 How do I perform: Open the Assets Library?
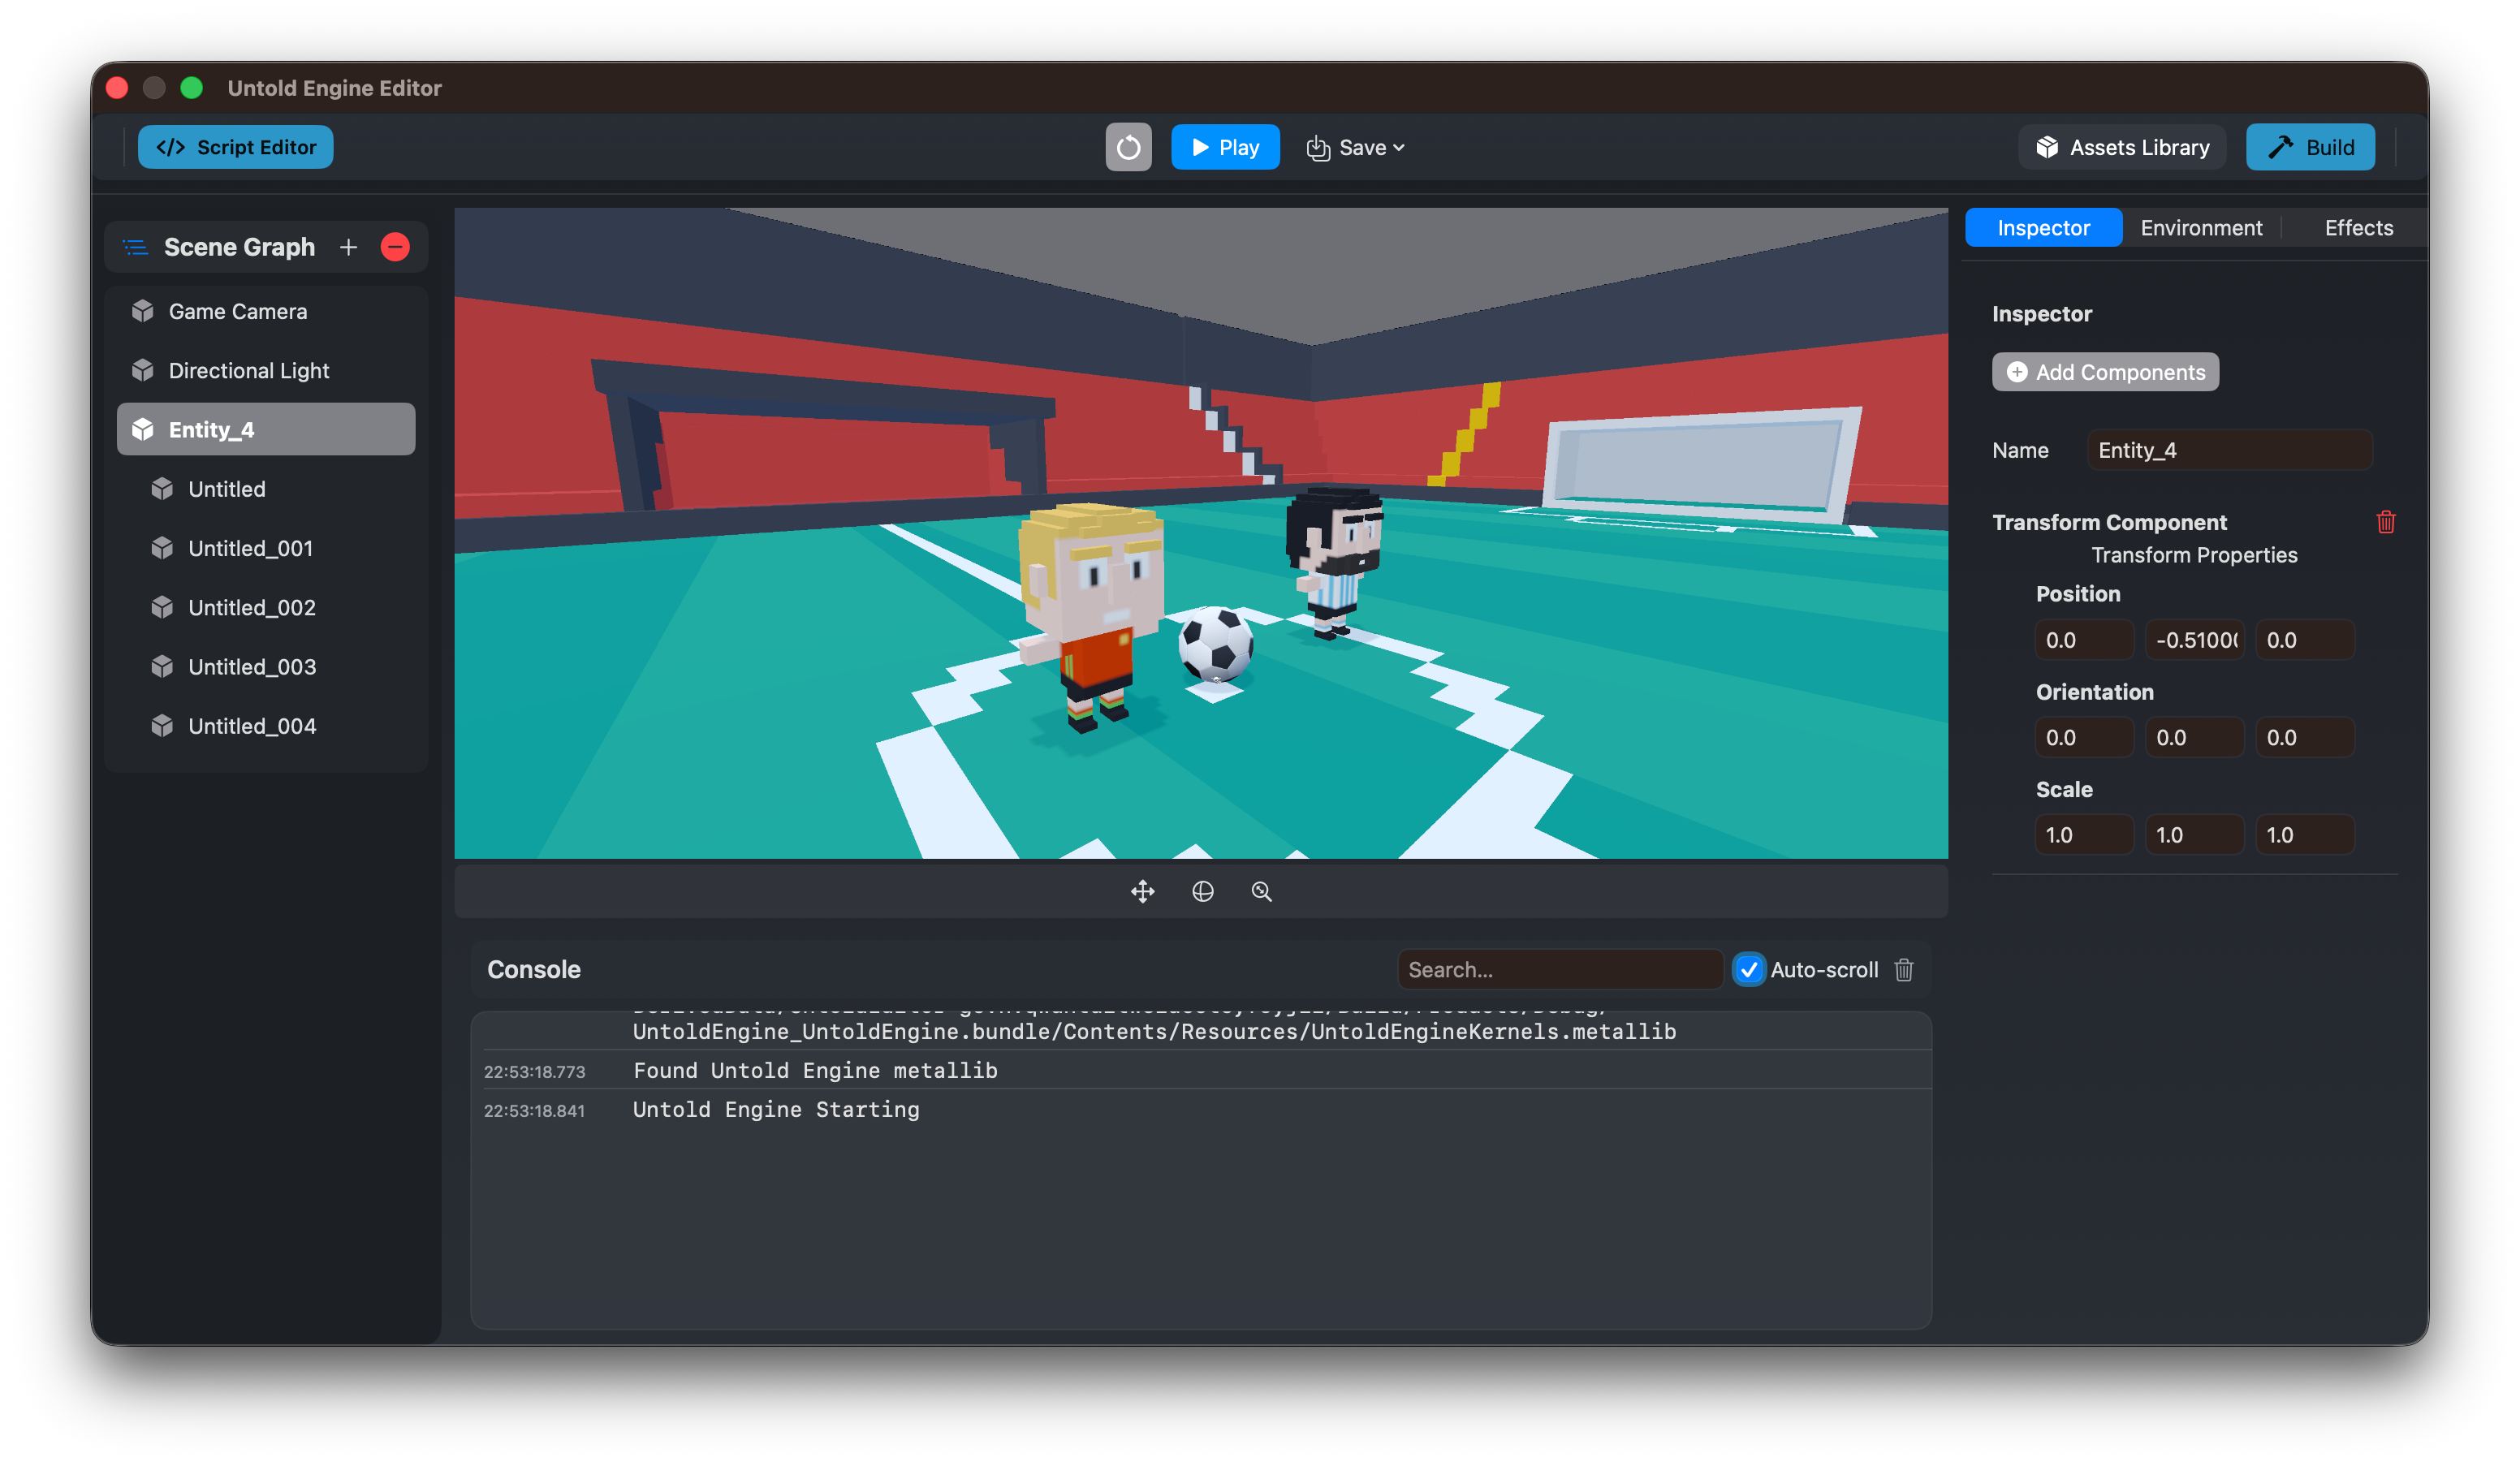[2122, 147]
